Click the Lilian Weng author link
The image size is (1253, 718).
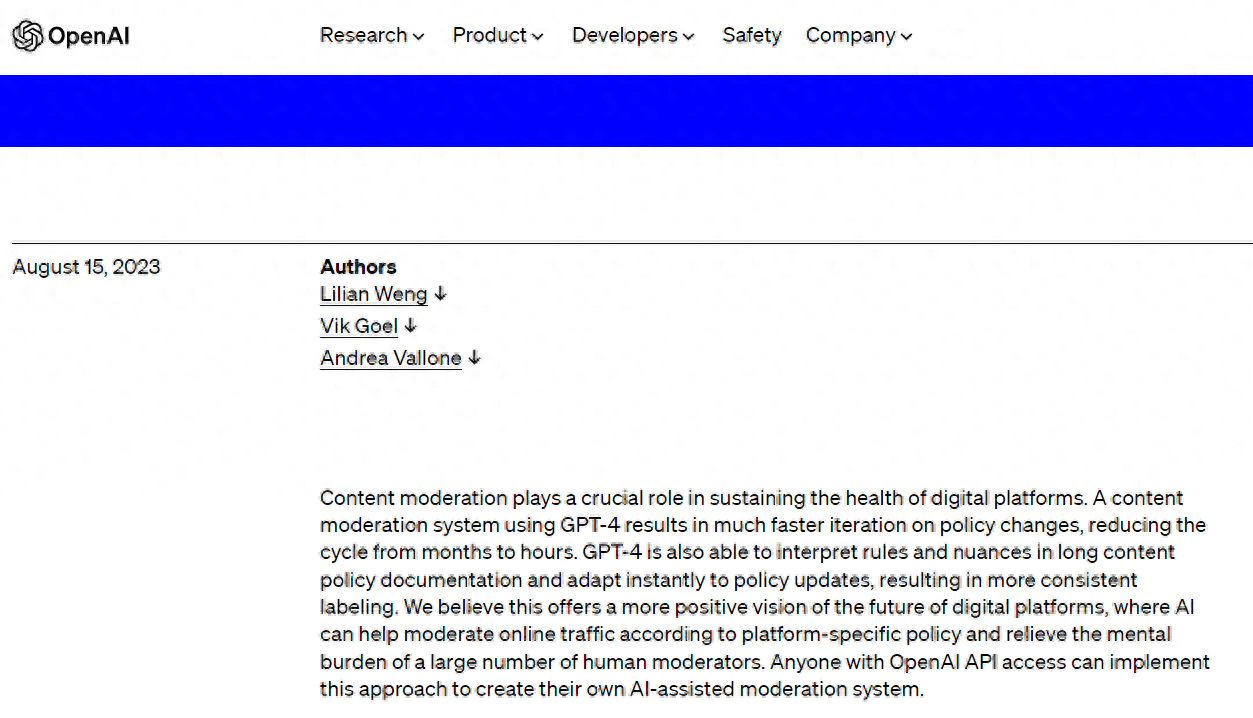click(373, 294)
